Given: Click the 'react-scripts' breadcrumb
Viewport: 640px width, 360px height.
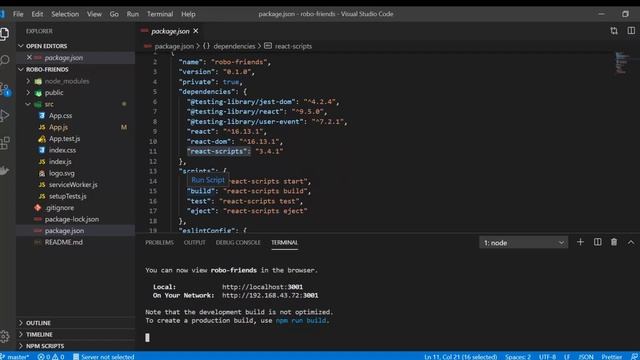Looking at the screenshot, I should tap(293, 46).
